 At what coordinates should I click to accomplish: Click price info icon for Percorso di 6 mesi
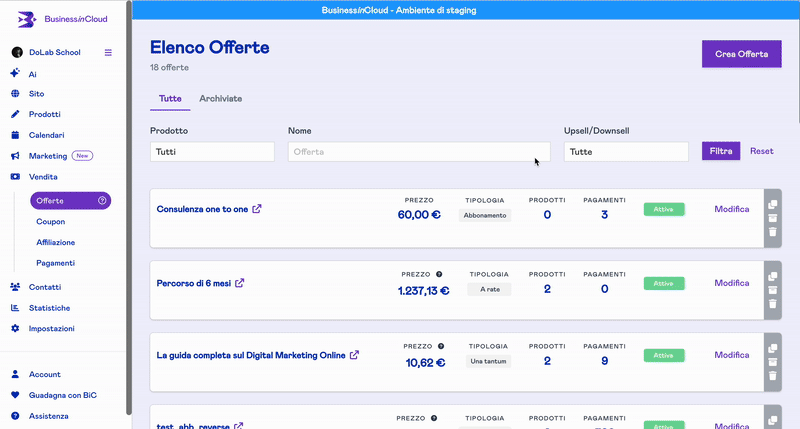click(x=440, y=273)
